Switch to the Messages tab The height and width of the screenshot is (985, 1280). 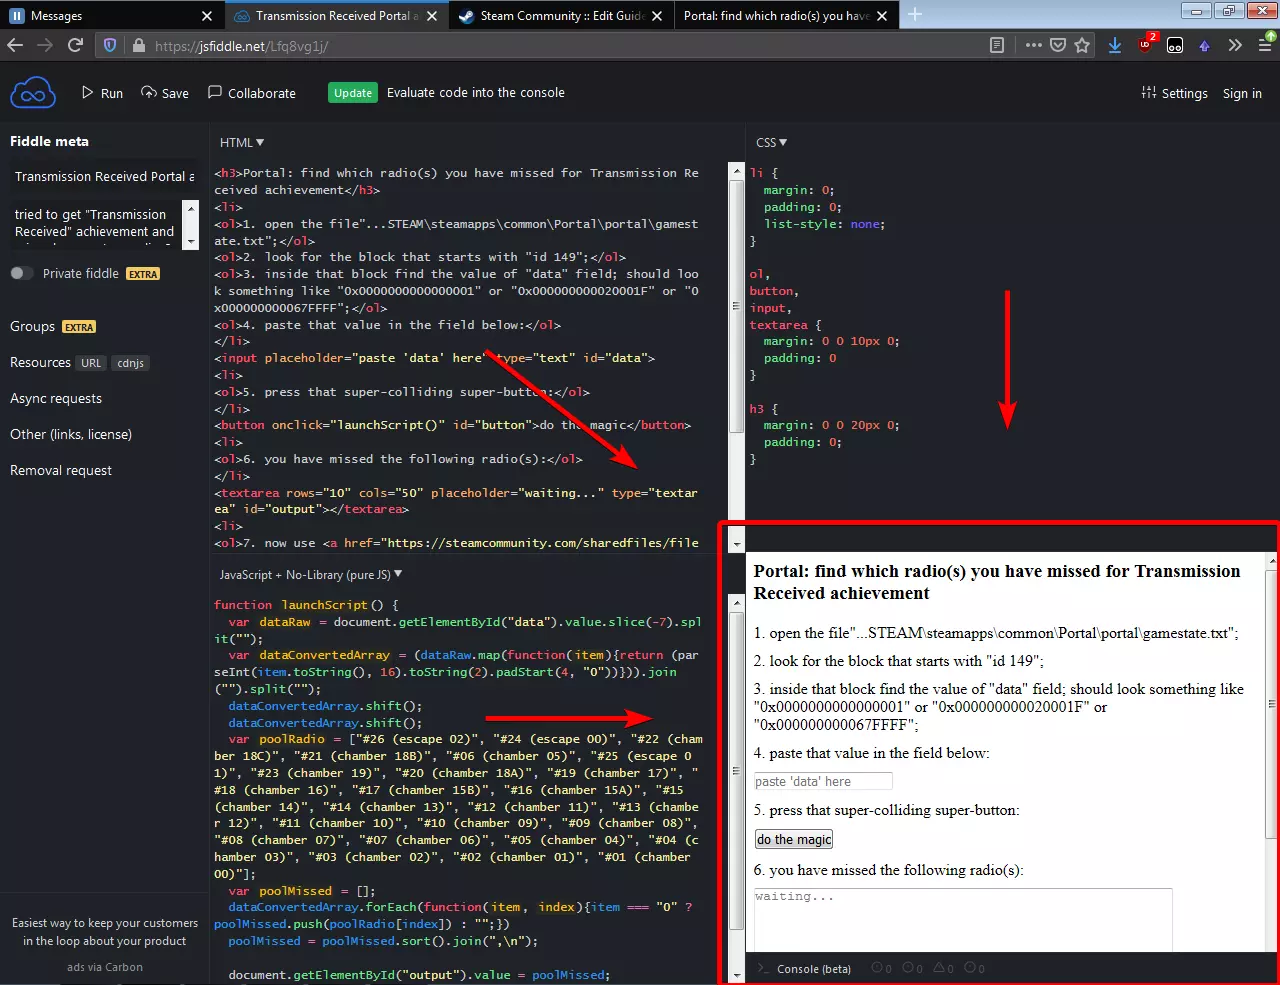click(111, 15)
